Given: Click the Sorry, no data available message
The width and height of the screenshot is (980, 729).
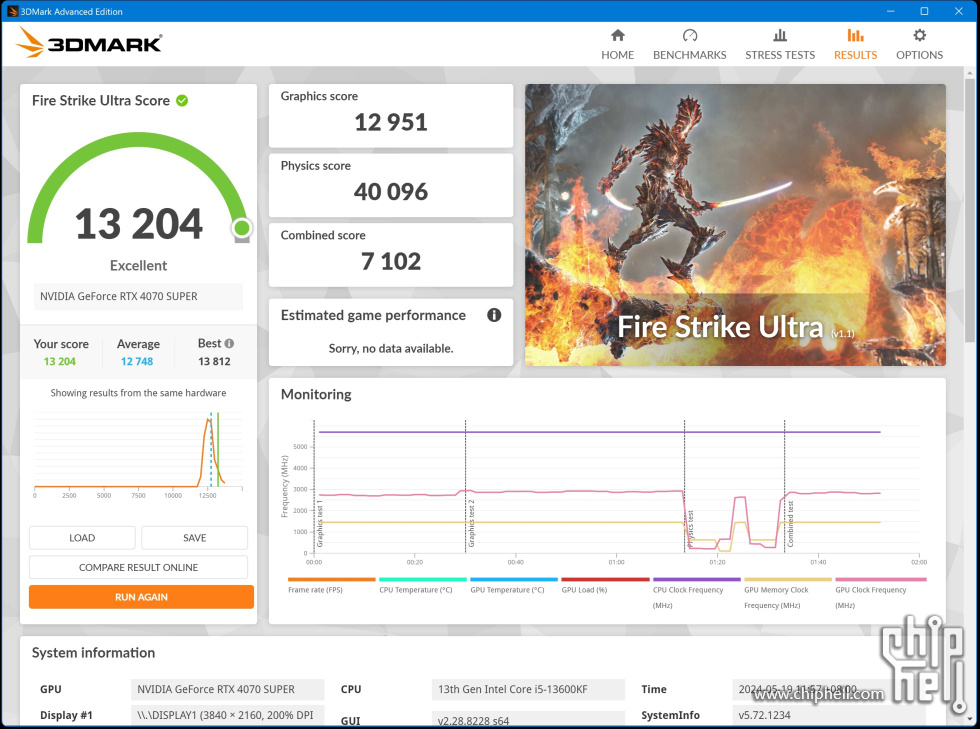Looking at the screenshot, I should [391, 348].
